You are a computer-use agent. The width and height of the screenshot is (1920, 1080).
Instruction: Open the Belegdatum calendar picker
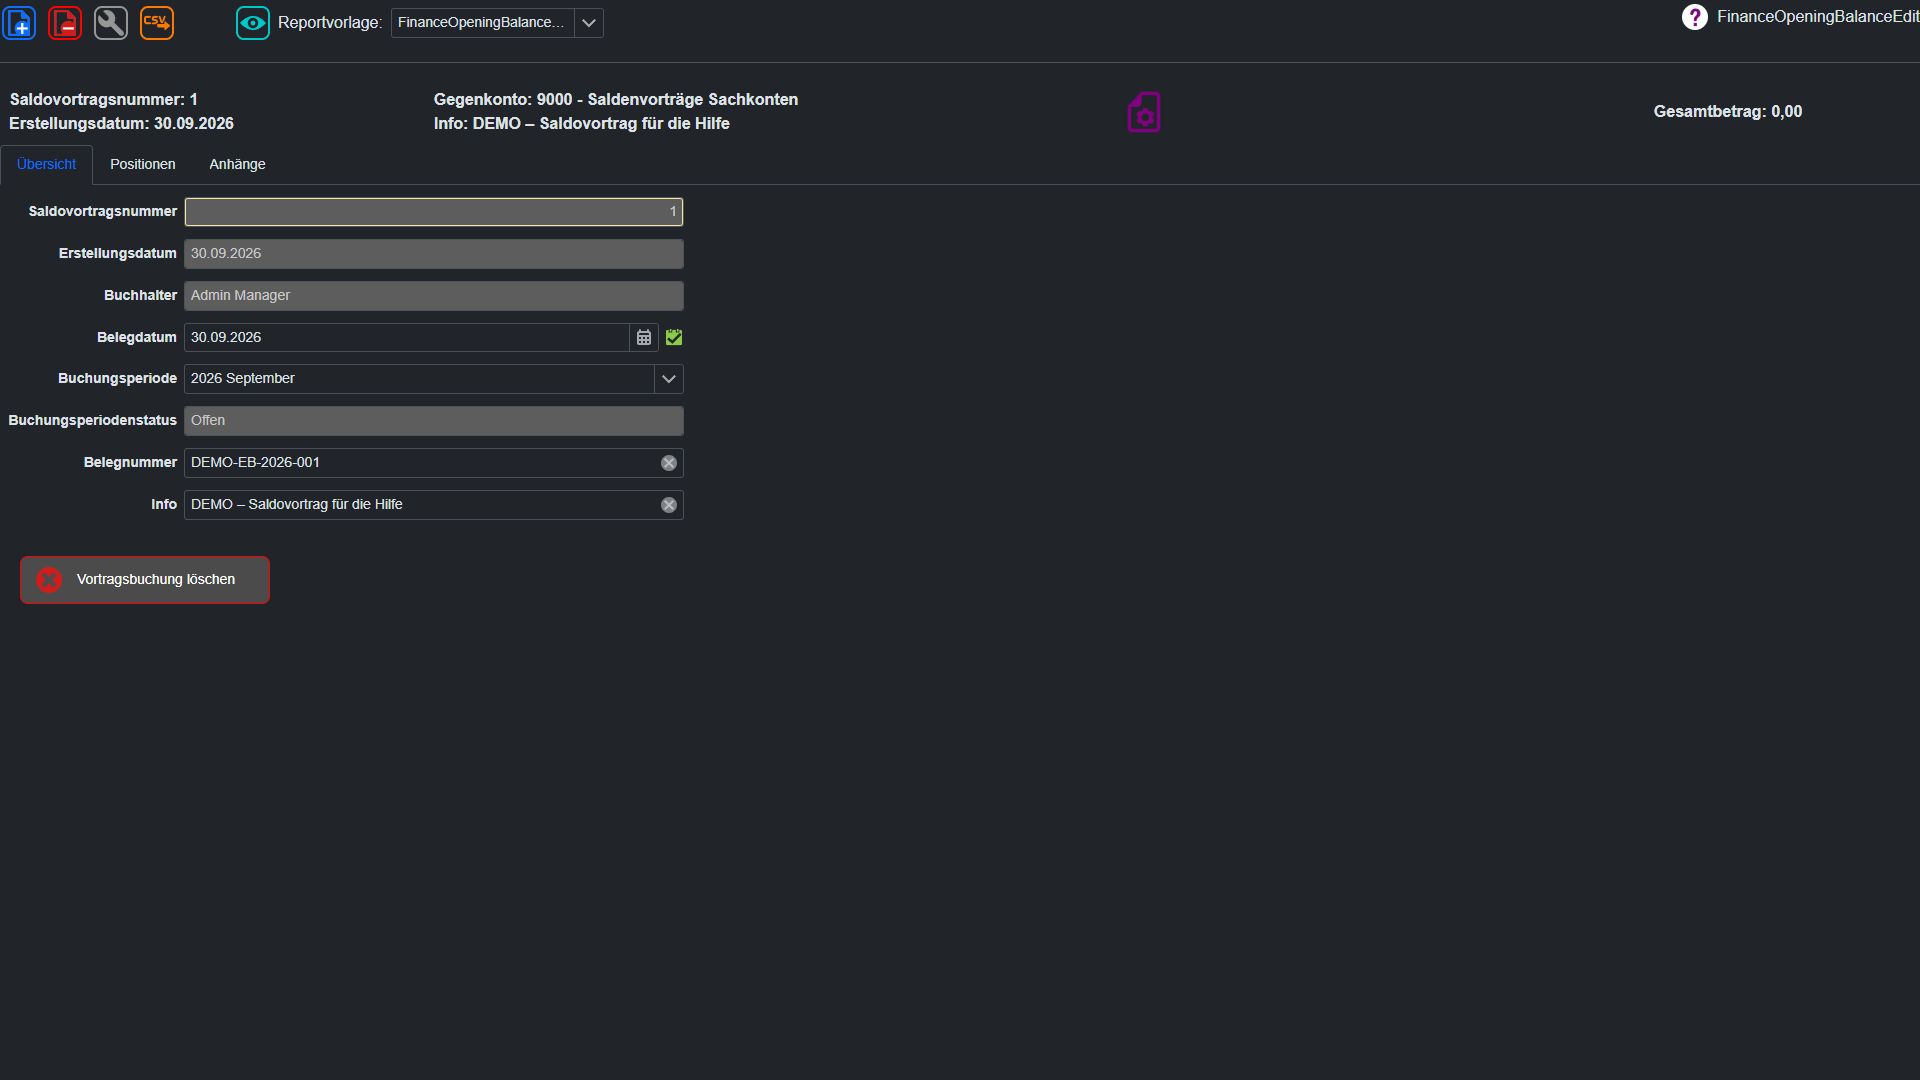(x=644, y=338)
